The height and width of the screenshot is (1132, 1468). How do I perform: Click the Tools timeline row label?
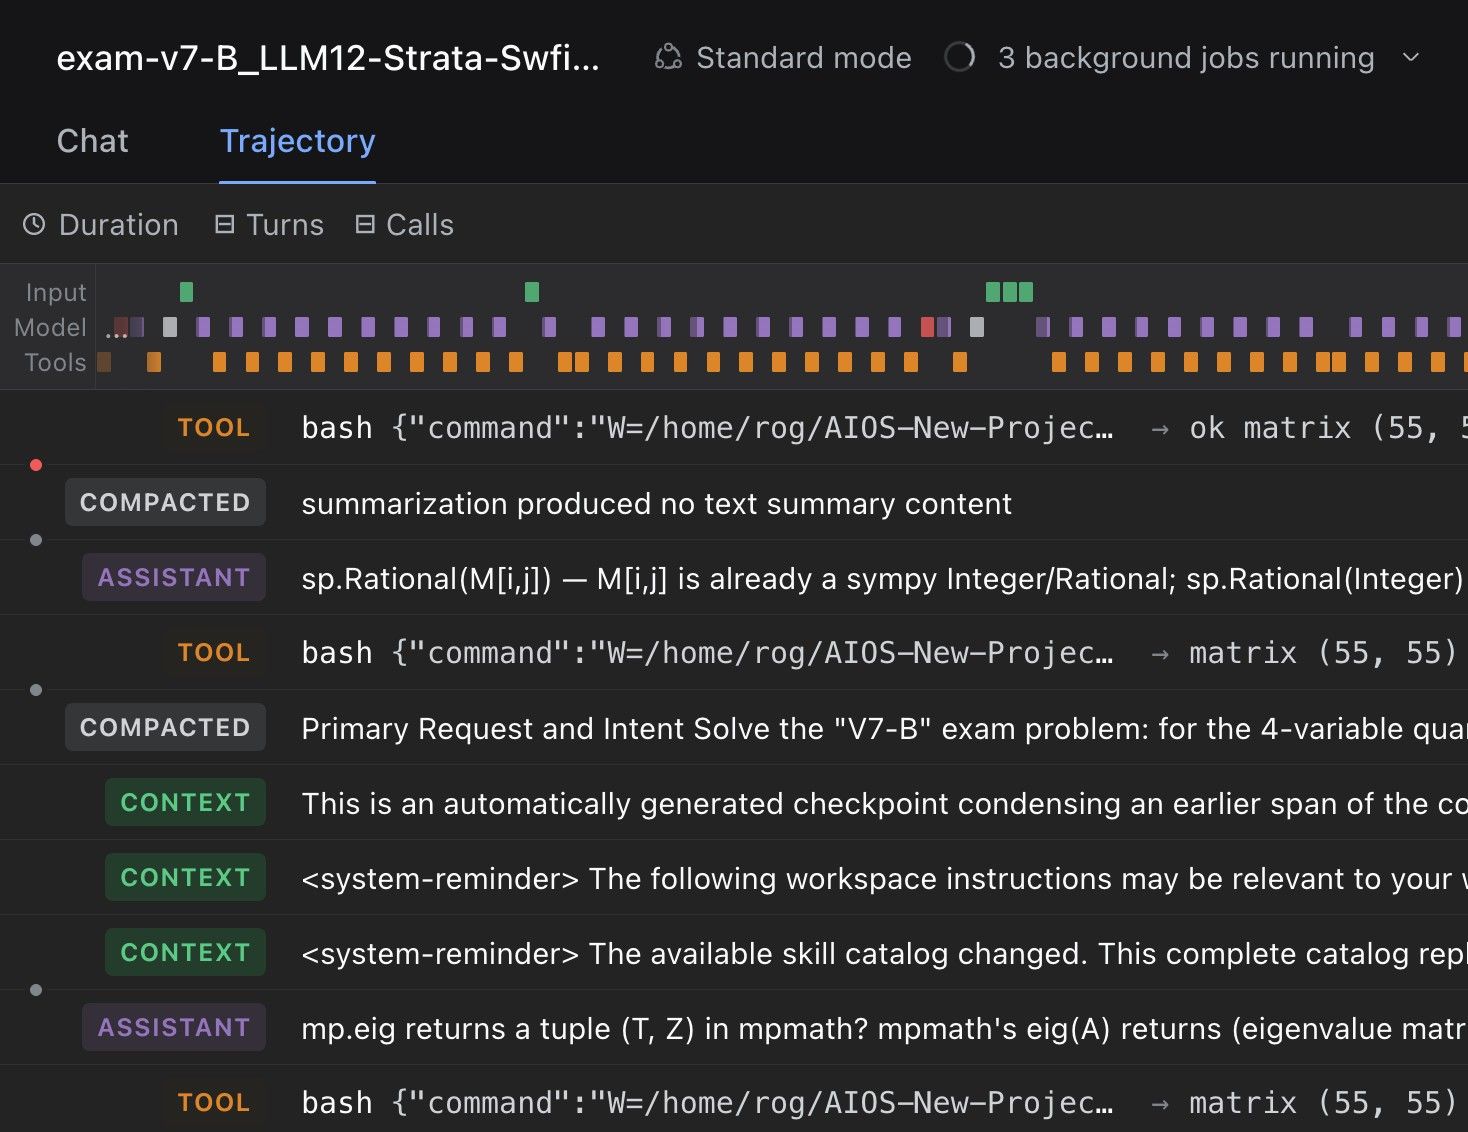click(56, 362)
